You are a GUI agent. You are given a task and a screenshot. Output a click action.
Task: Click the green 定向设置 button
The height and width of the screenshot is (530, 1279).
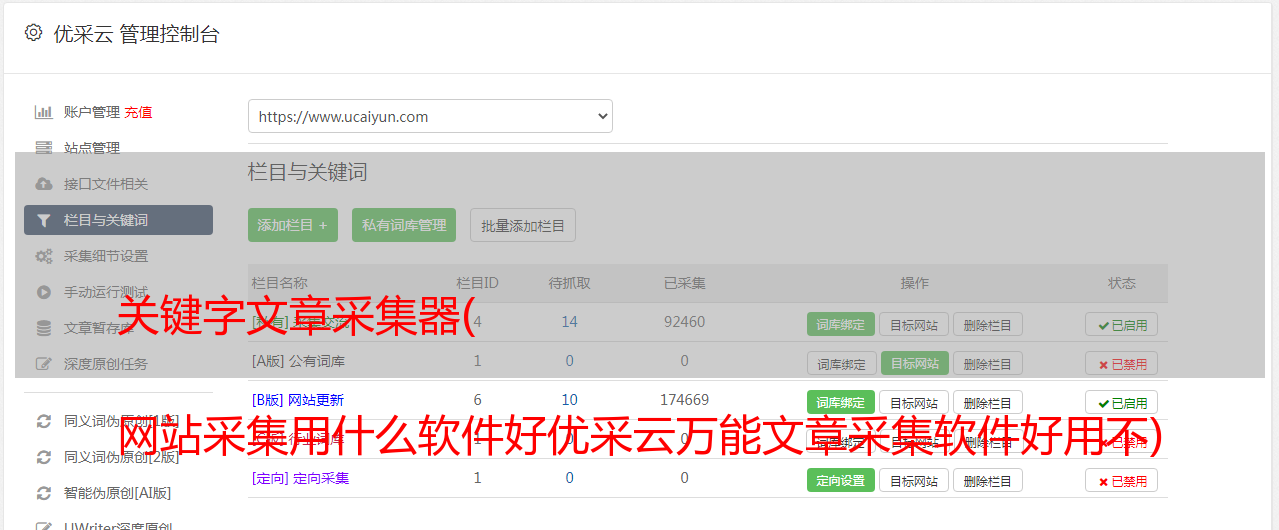(841, 480)
